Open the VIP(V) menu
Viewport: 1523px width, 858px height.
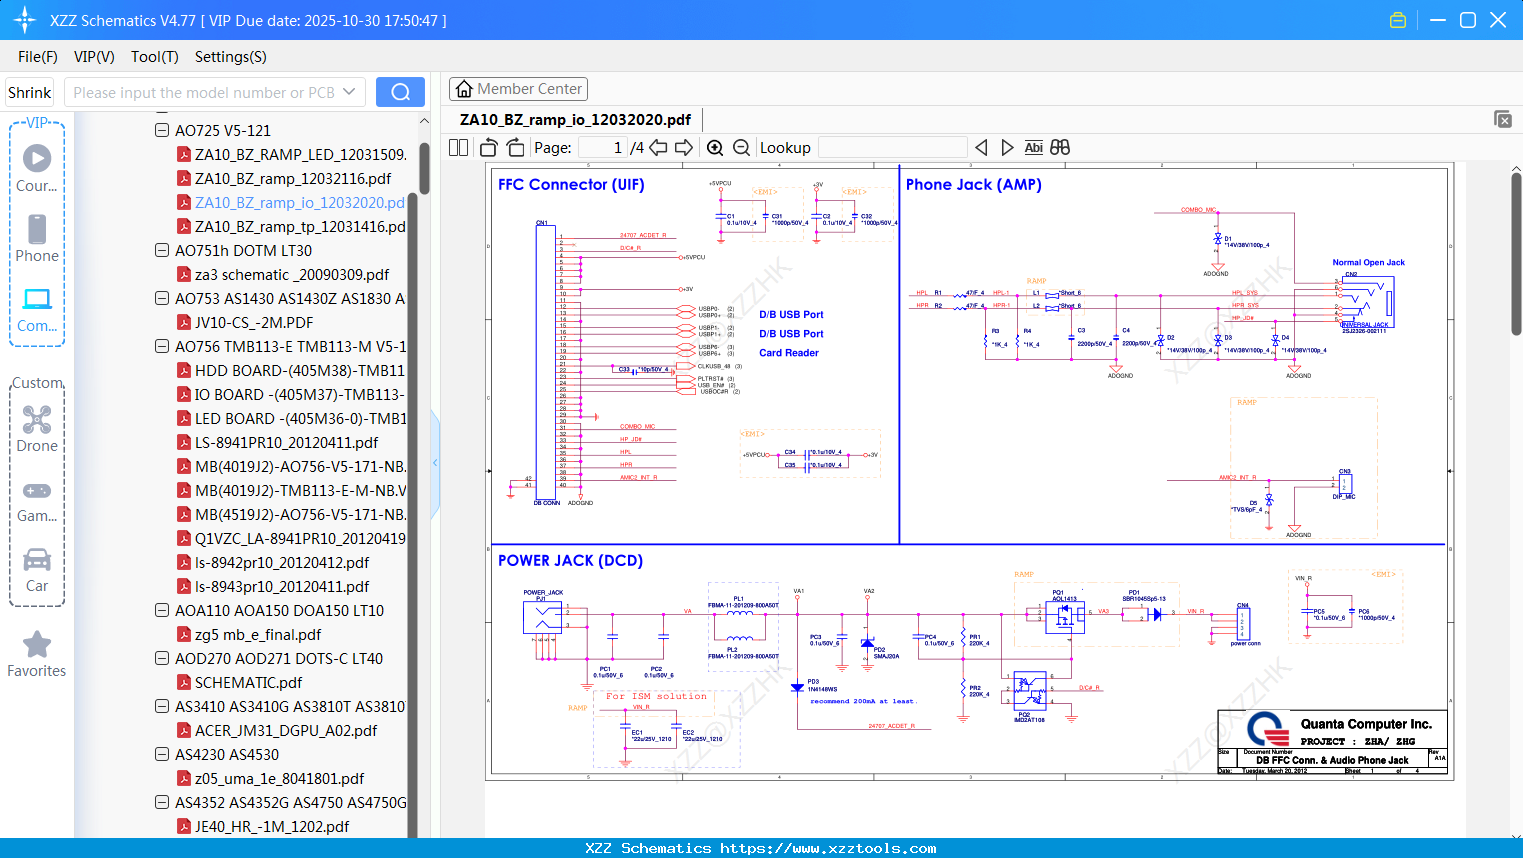click(x=94, y=57)
